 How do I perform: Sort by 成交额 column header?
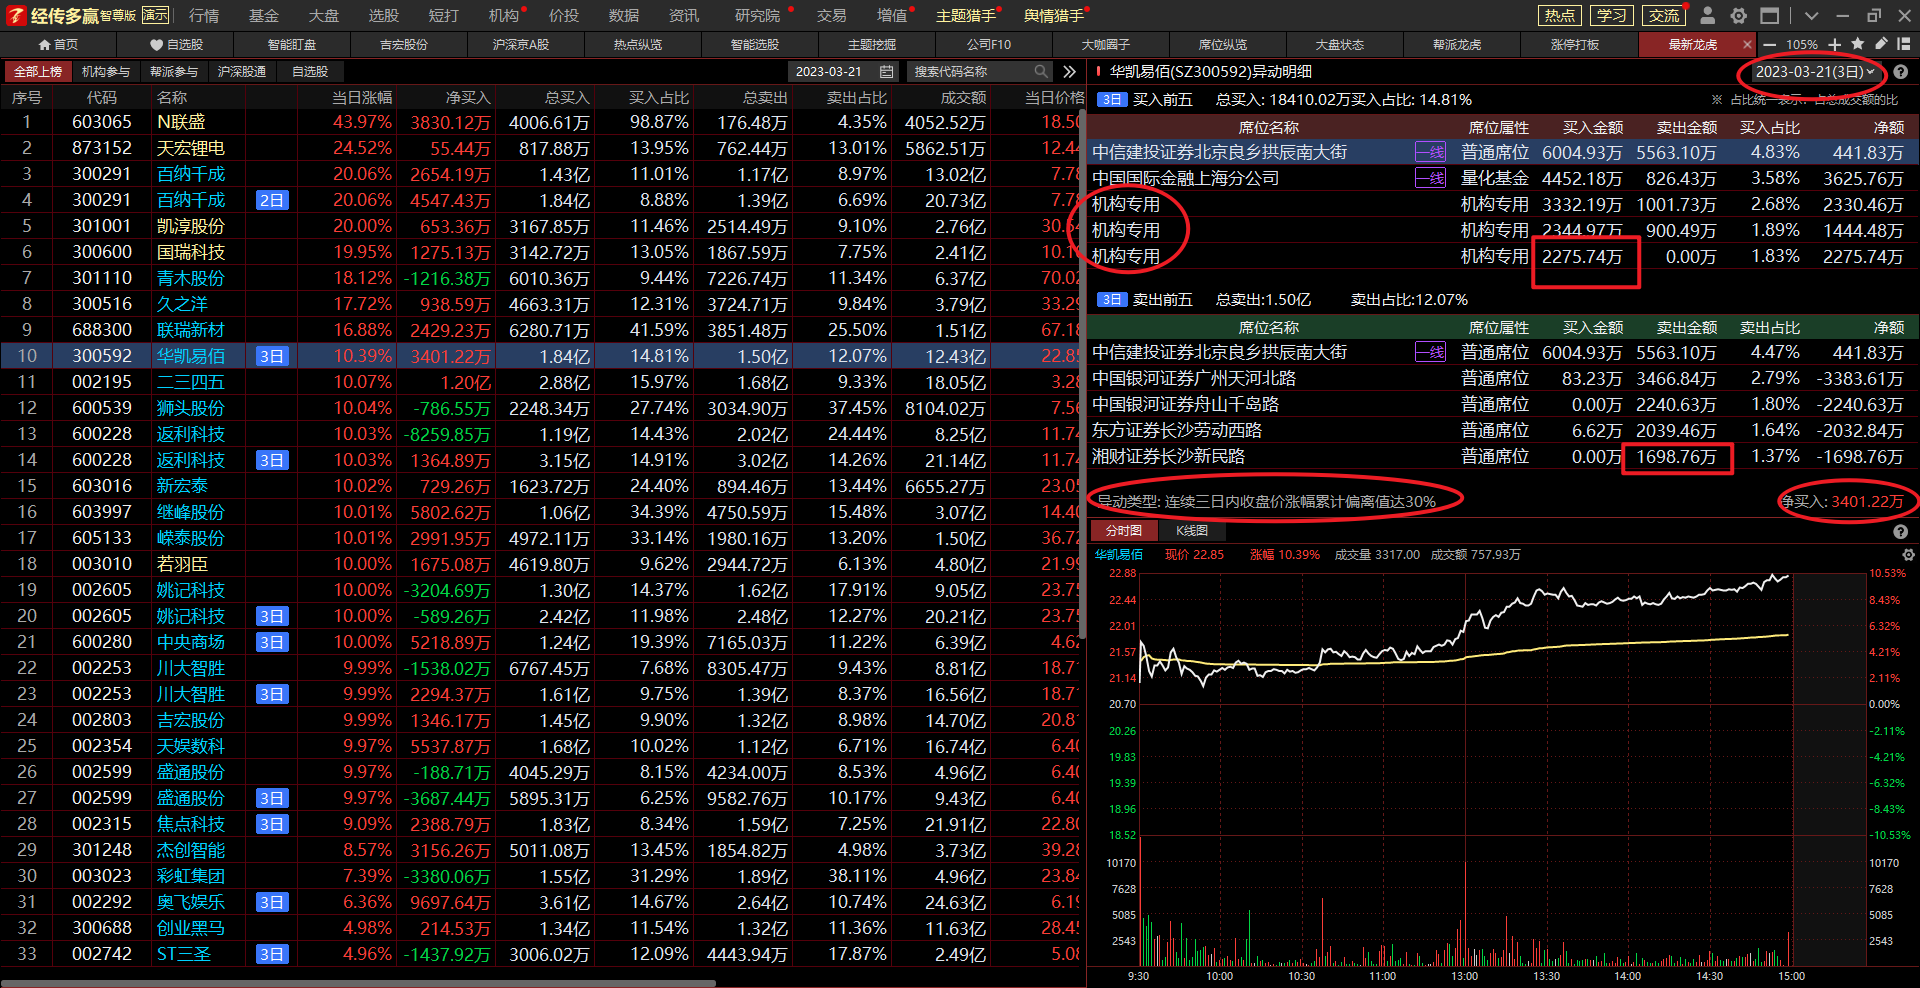point(964,97)
